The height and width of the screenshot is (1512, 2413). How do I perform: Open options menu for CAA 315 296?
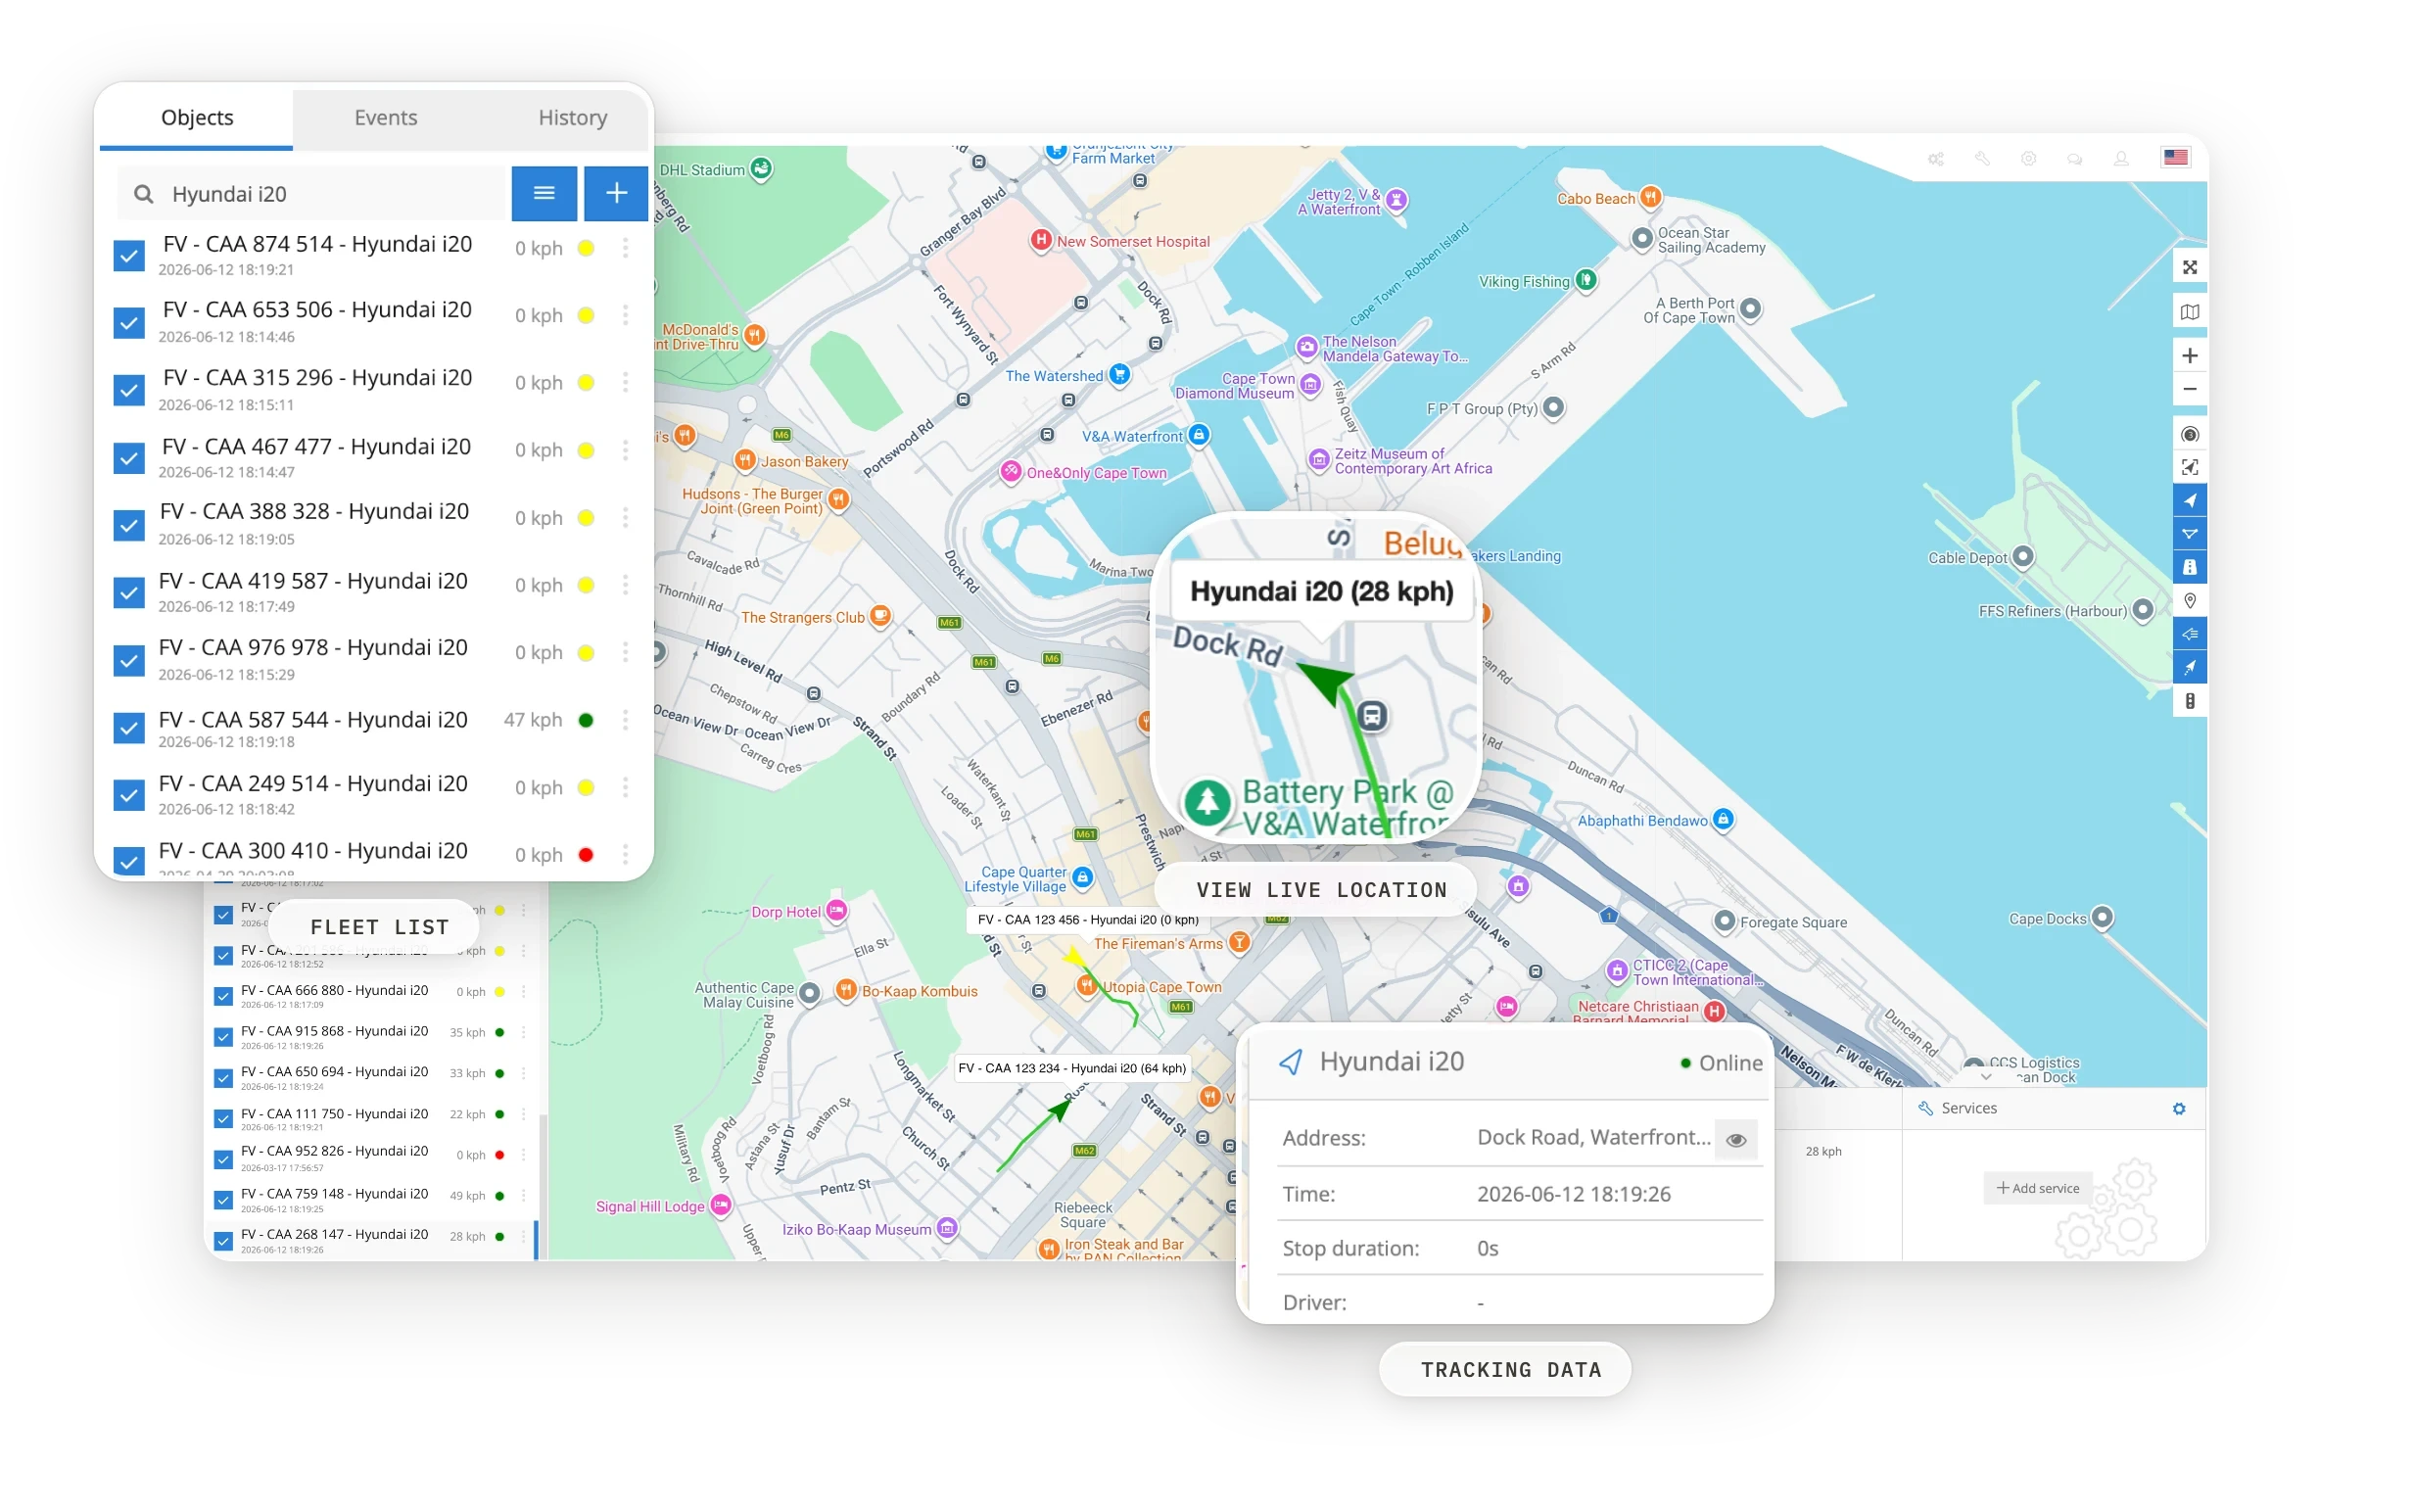[x=626, y=382]
